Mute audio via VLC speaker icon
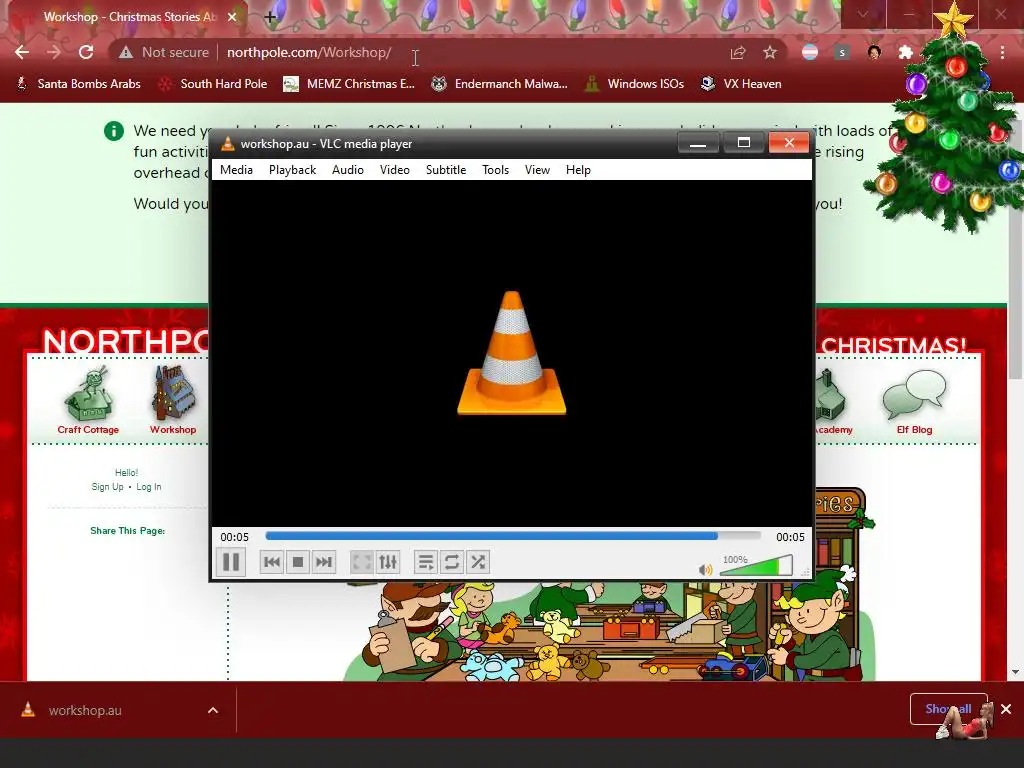Image resolution: width=1024 pixels, height=768 pixels. click(x=705, y=569)
